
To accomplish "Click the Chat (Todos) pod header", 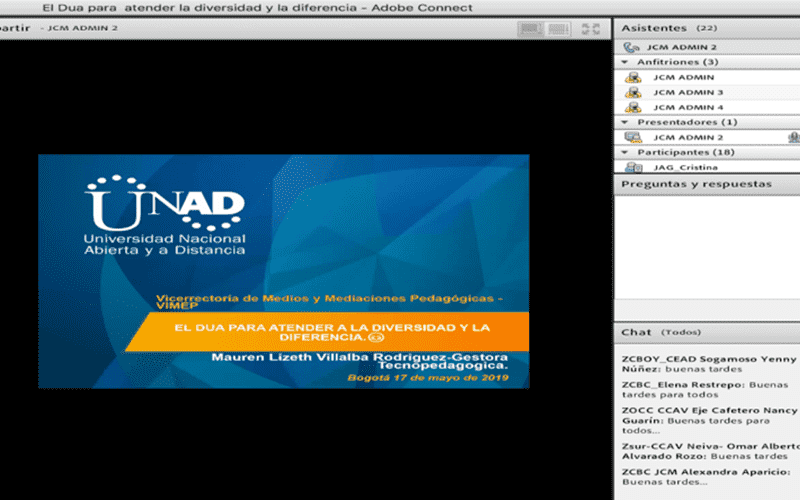I will pos(707,333).
